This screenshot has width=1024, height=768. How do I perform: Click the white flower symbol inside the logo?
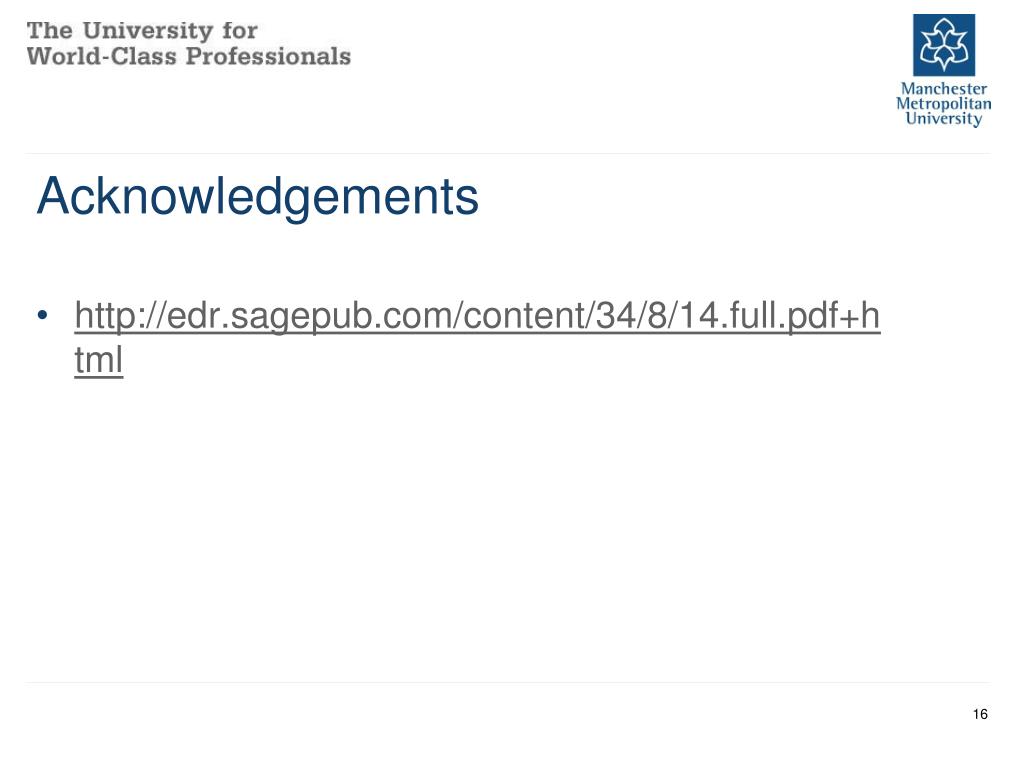tap(944, 44)
